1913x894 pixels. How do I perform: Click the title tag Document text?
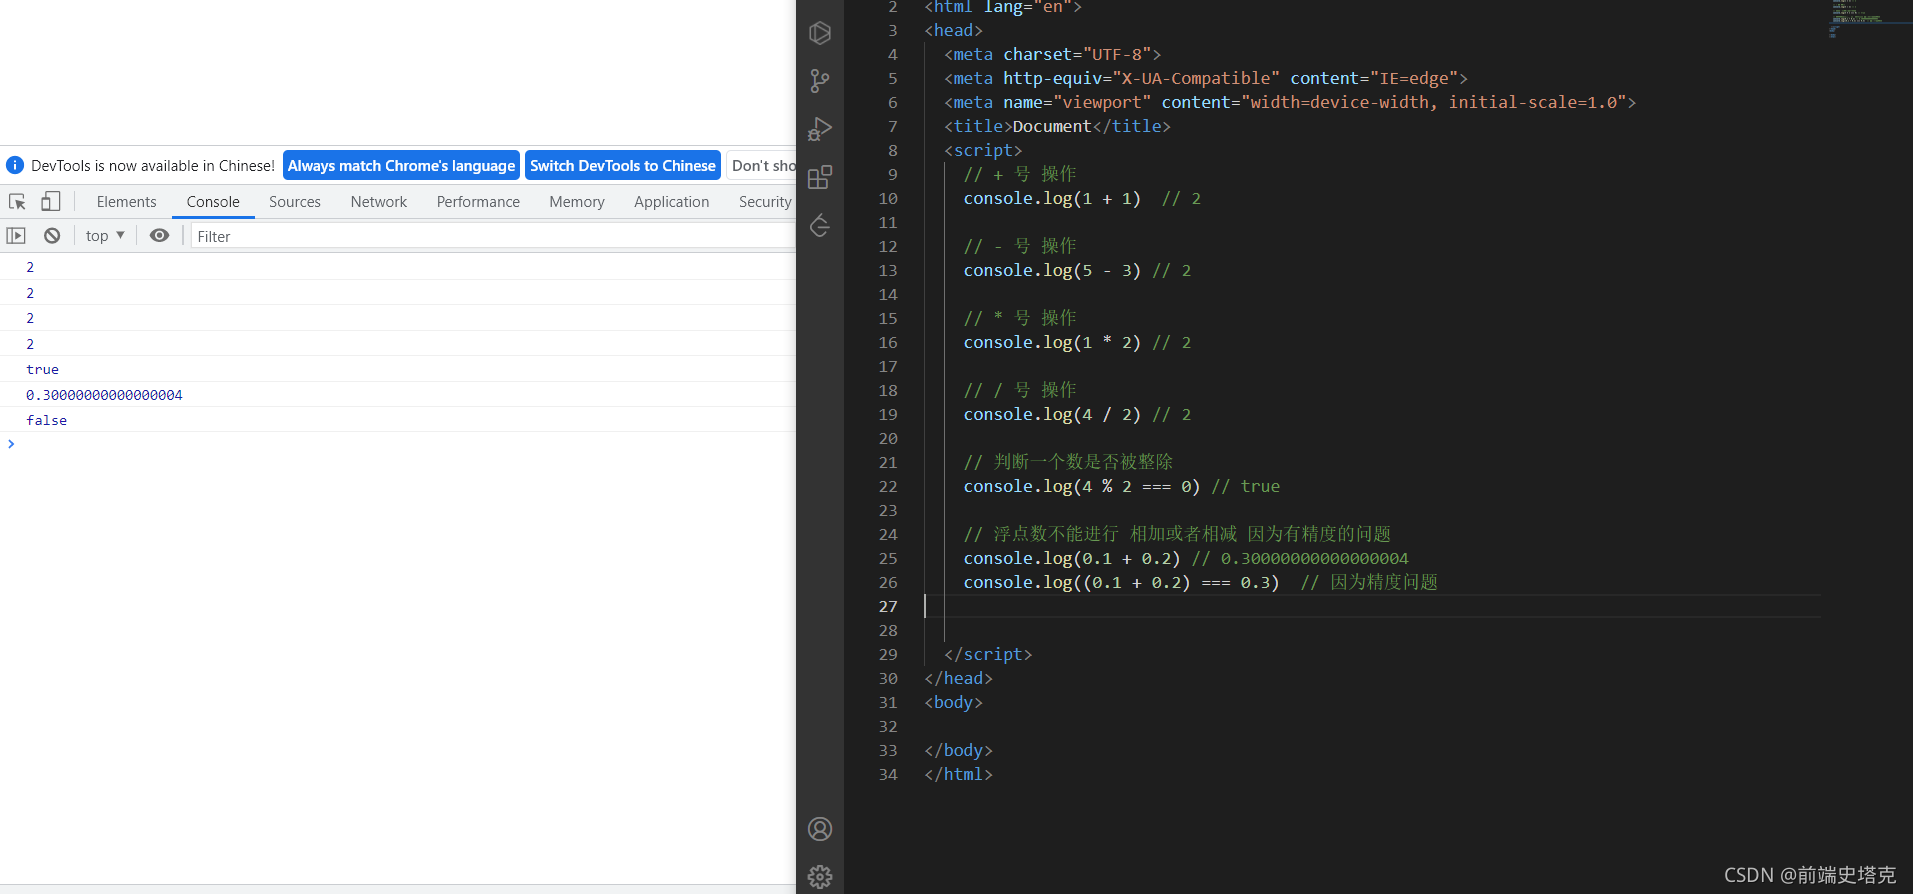tap(1052, 126)
